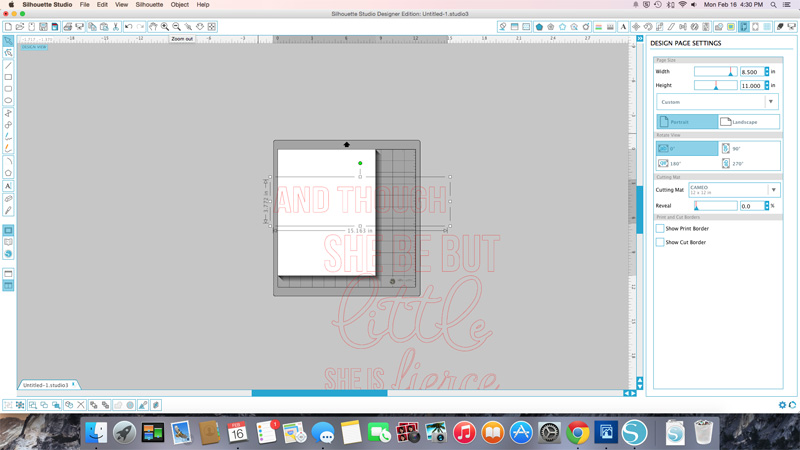The height and width of the screenshot is (450, 800).
Task: Select the Draw a rectangle tool
Action: 8,77
